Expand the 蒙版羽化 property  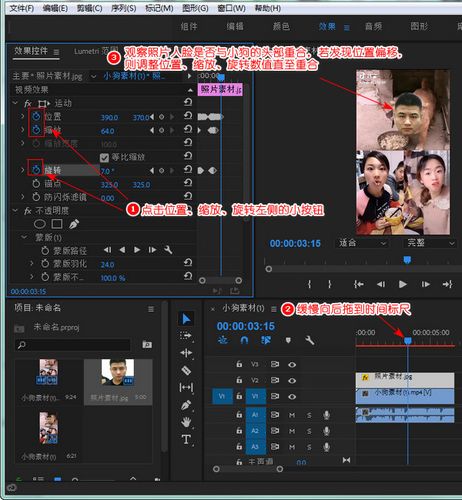(32, 263)
